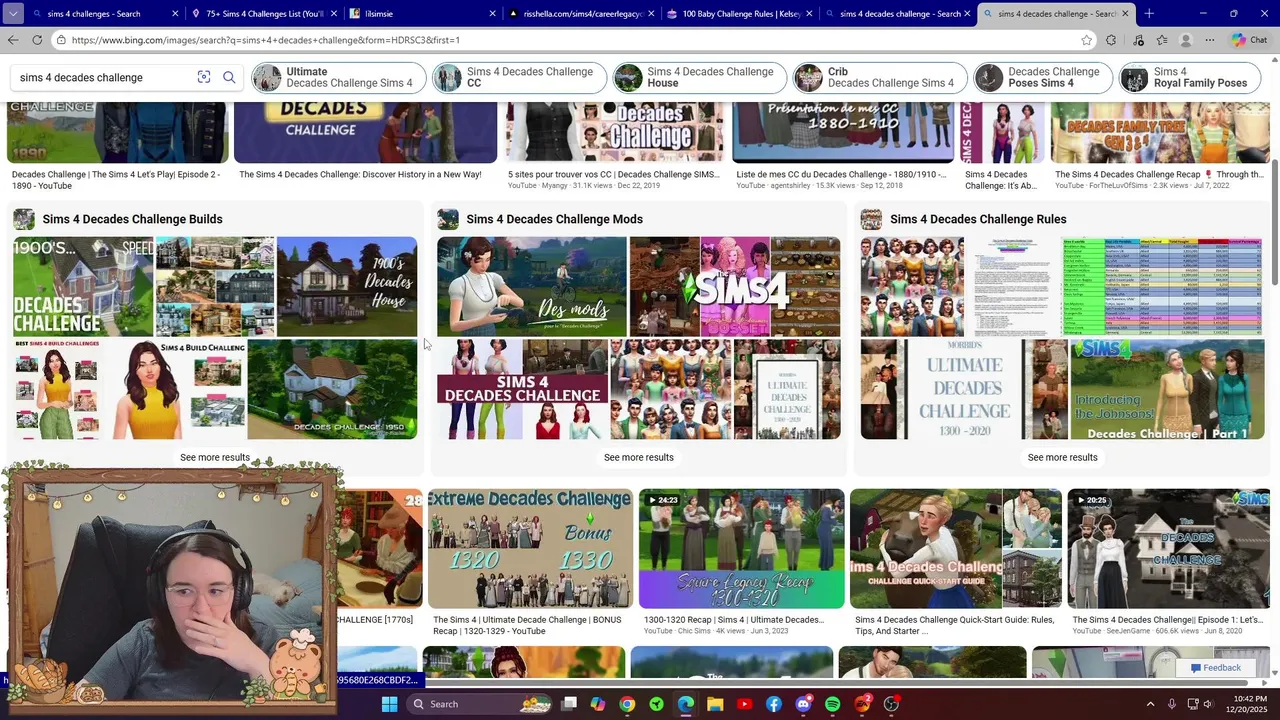Open the 'Des mods' Decades Challenge thumbnail
The image size is (1280, 720).
pyautogui.click(x=532, y=286)
